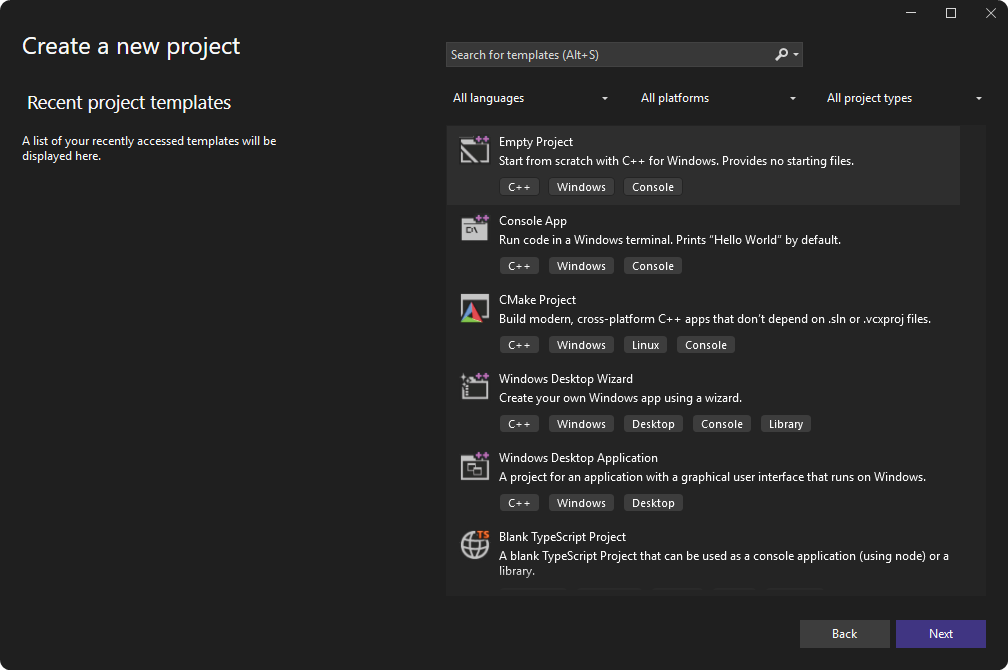Click the Desktop tag under Windows Desktop Application
1008x670 pixels.
[x=653, y=502]
